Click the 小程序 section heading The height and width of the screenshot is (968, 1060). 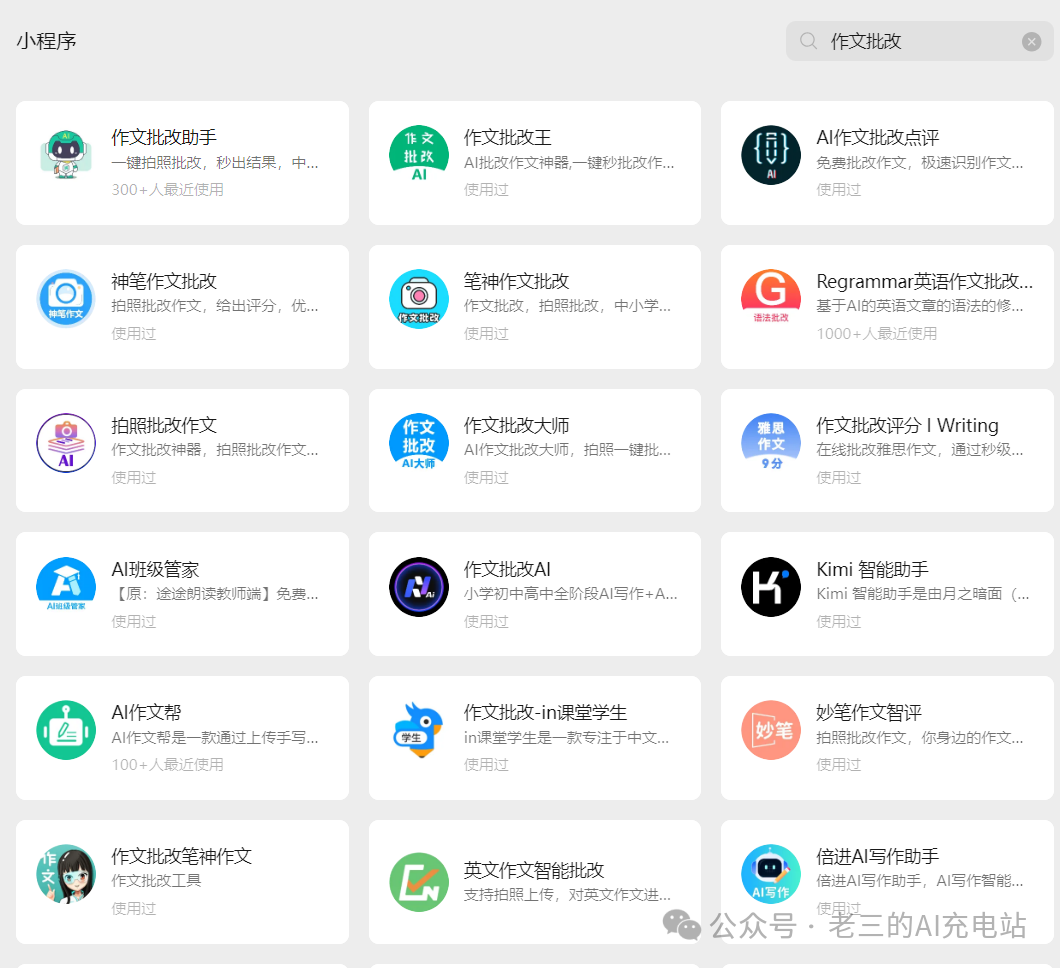47,41
